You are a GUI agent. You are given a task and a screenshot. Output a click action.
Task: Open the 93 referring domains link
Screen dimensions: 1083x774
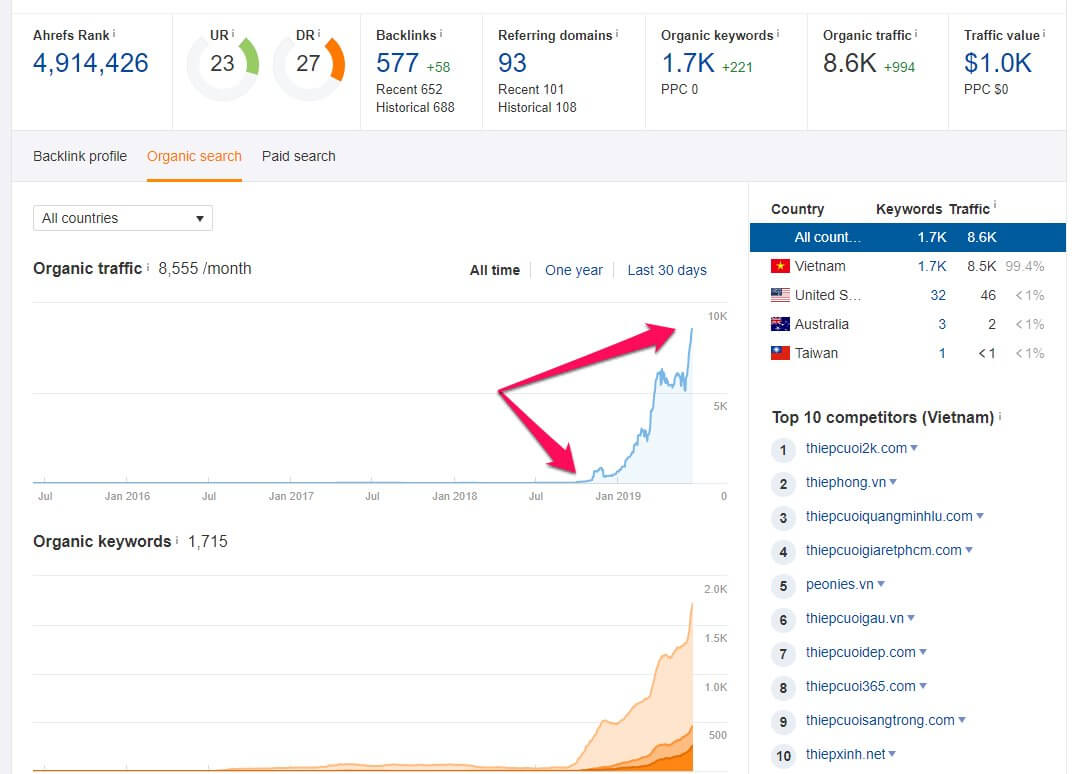click(512, 63)
